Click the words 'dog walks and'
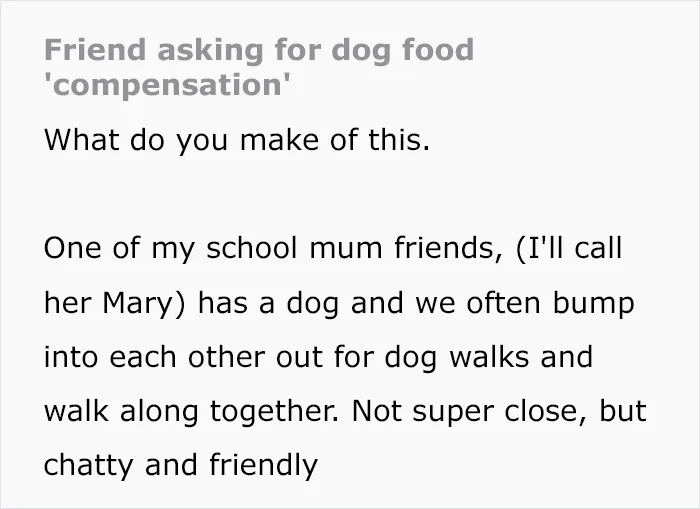This screenshot has width=700, height=509. coord(488,358)
